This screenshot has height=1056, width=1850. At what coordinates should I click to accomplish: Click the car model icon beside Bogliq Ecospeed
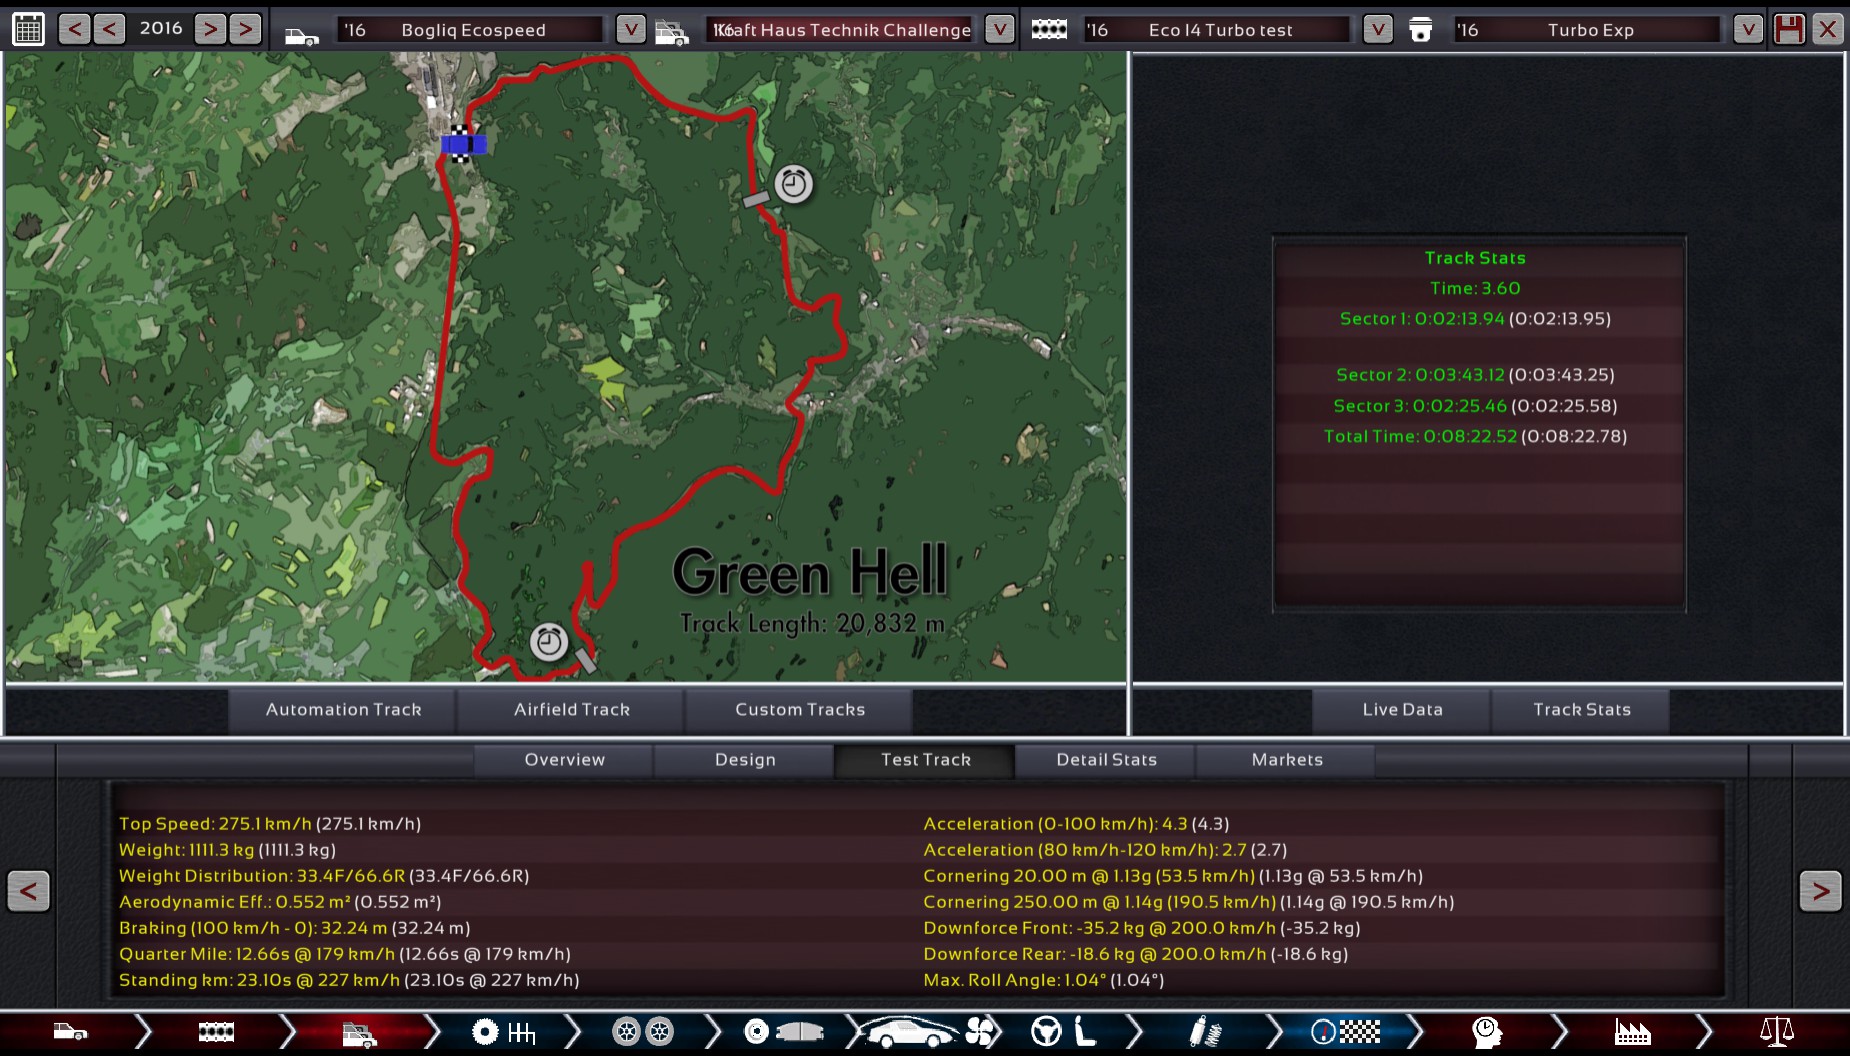click(301, 36)
